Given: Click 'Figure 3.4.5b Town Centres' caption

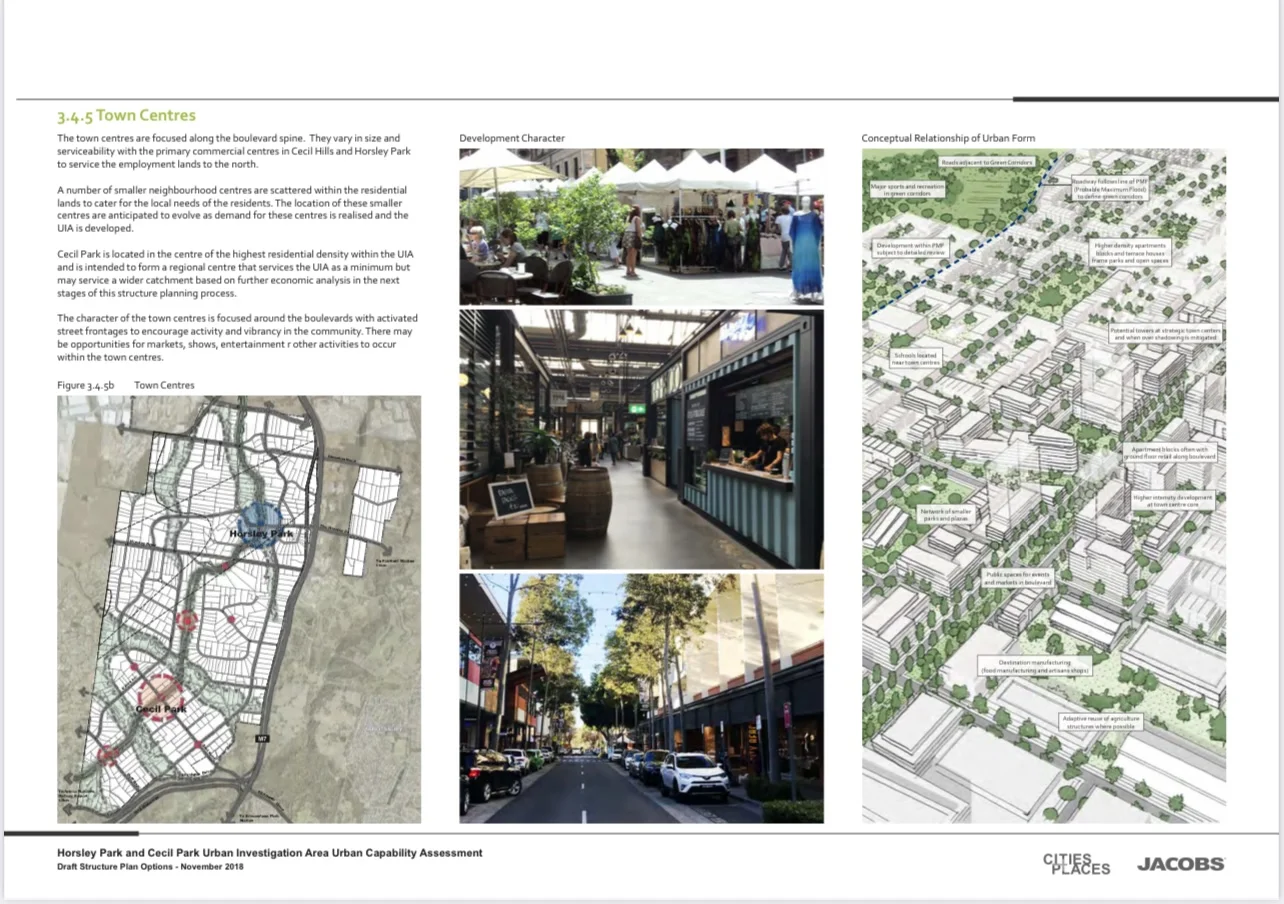Looking at the screenshot, I should (x=126, y=385).
